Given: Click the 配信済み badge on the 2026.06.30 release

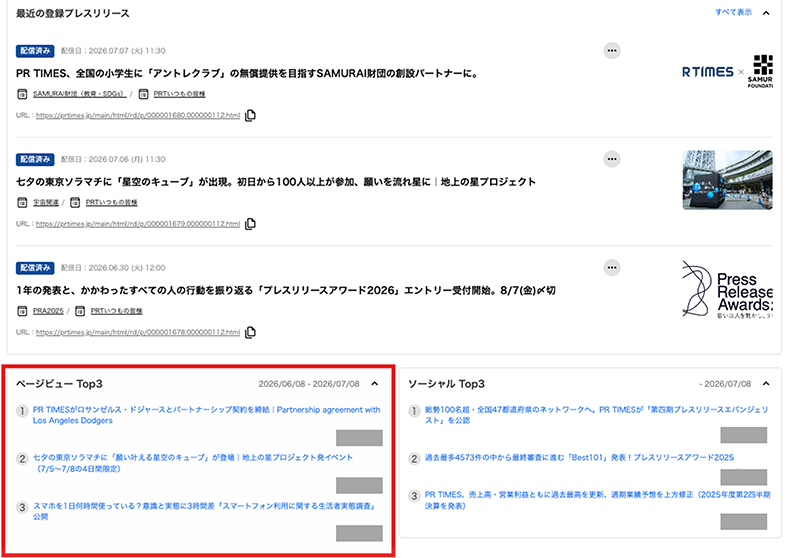Looking at the screenshot, I should [x=35, y=267].
